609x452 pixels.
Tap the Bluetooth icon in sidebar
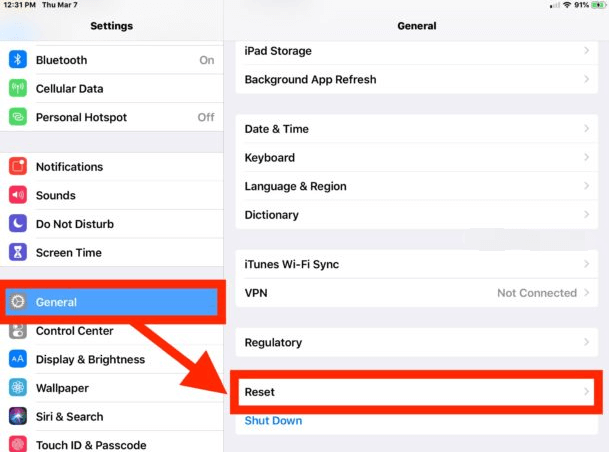(18, 60)
